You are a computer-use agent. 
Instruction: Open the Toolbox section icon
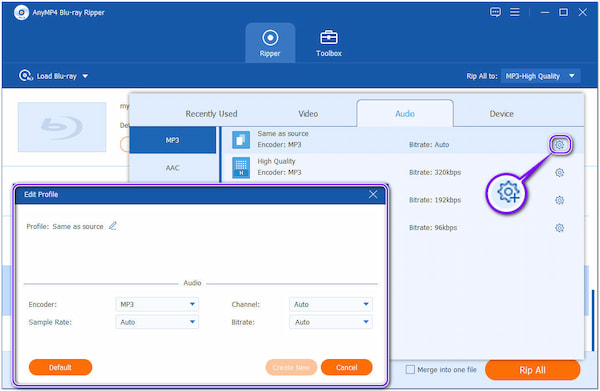coord(328,37)
